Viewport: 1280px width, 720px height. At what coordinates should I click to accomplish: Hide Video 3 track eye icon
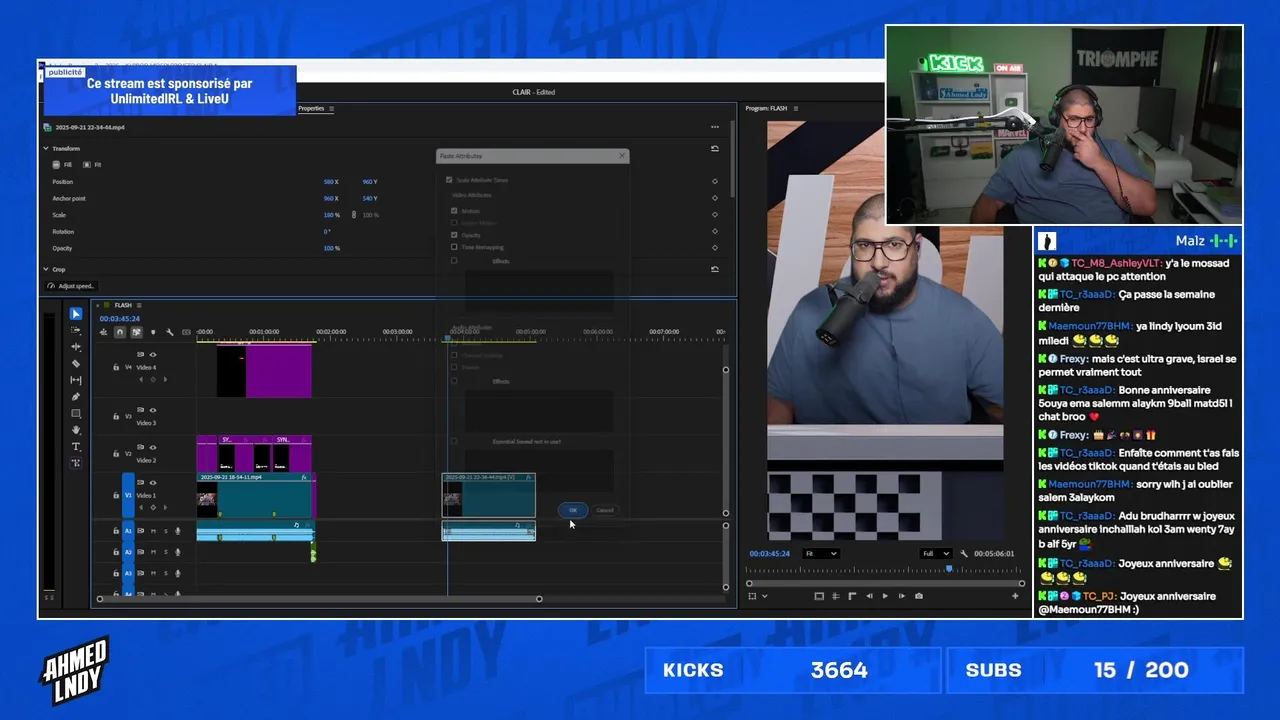[153, 409]
